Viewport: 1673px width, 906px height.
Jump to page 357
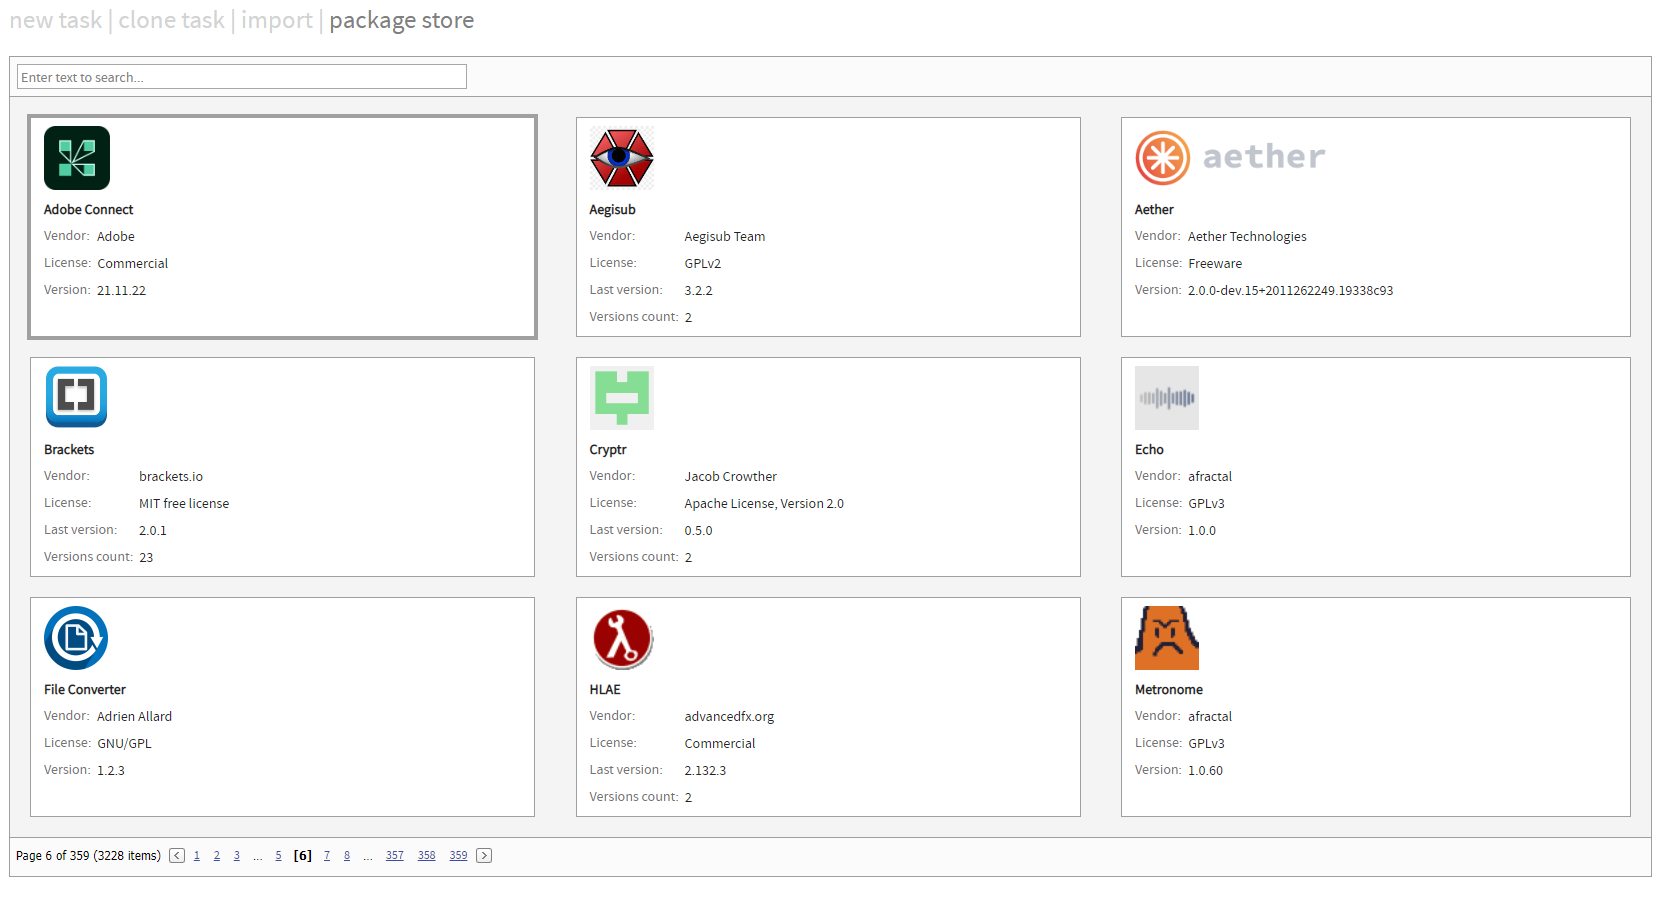point(394,855)
